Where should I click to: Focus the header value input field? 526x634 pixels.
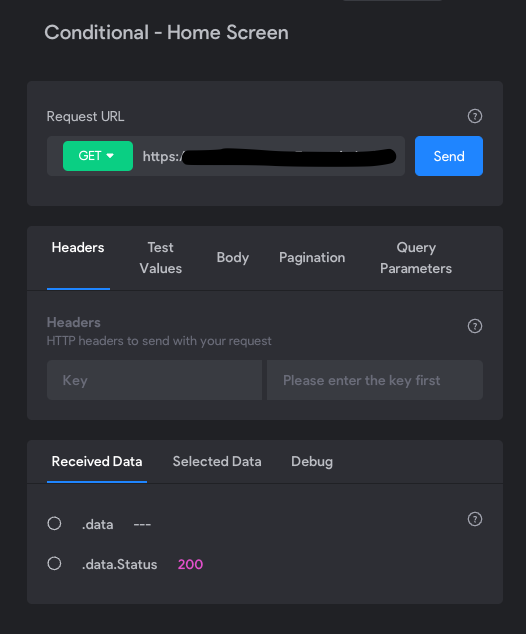[375, 380]
